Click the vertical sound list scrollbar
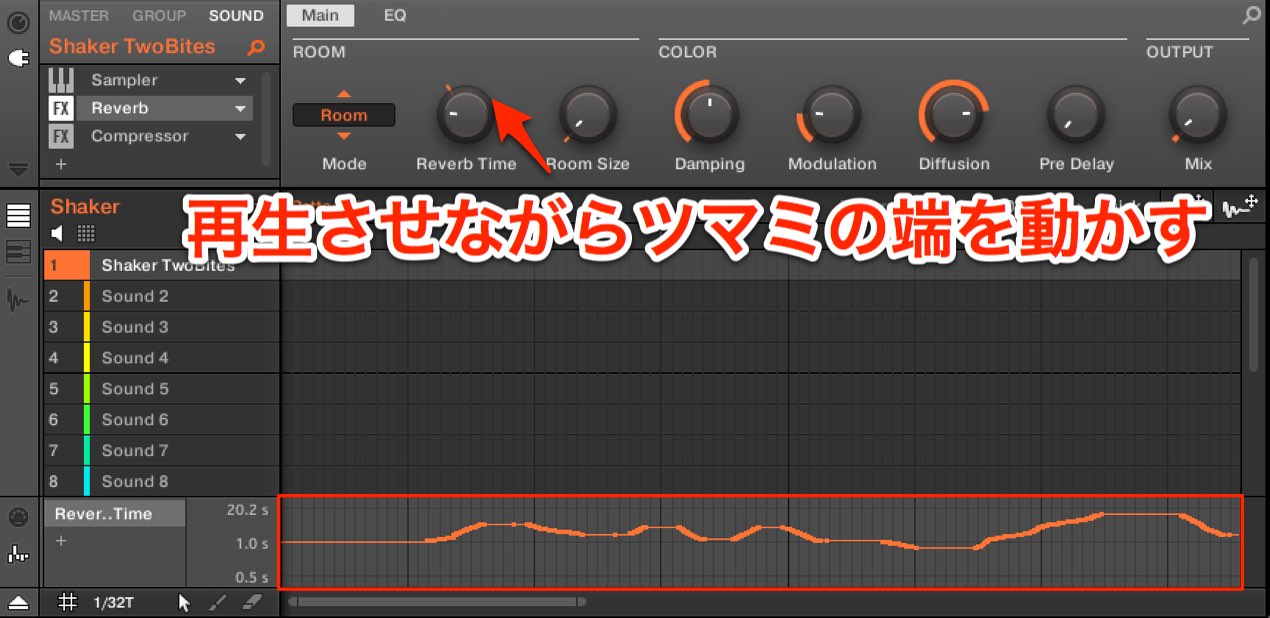This screenshot has height=618, width=1270. [x=1254, y=315]
